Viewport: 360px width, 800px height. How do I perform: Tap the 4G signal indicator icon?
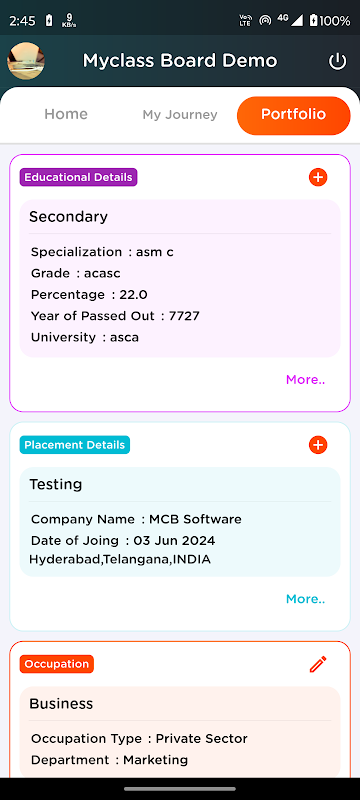(x=290, y=20)
